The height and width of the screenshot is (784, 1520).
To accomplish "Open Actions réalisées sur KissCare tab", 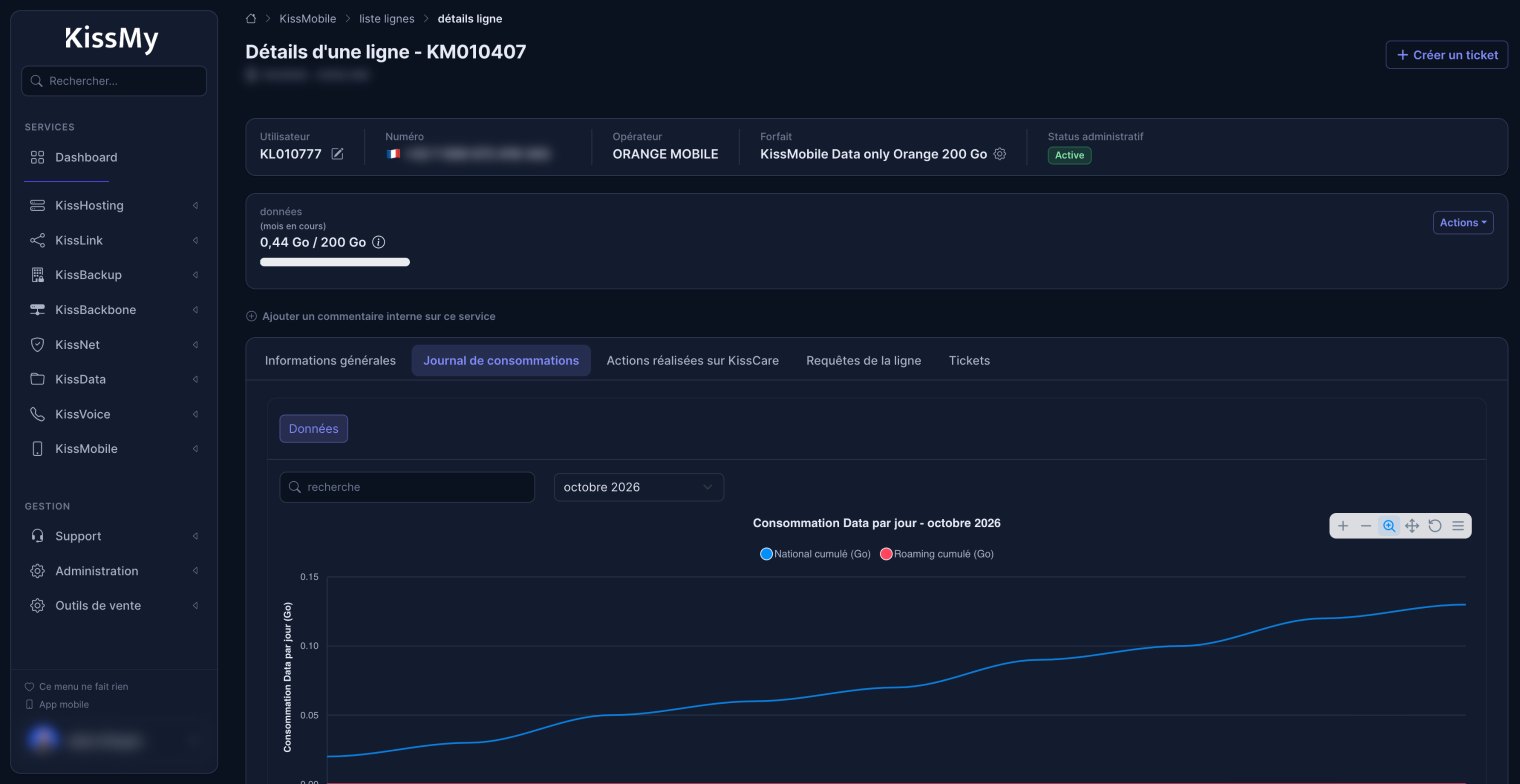I will (693, 360).
